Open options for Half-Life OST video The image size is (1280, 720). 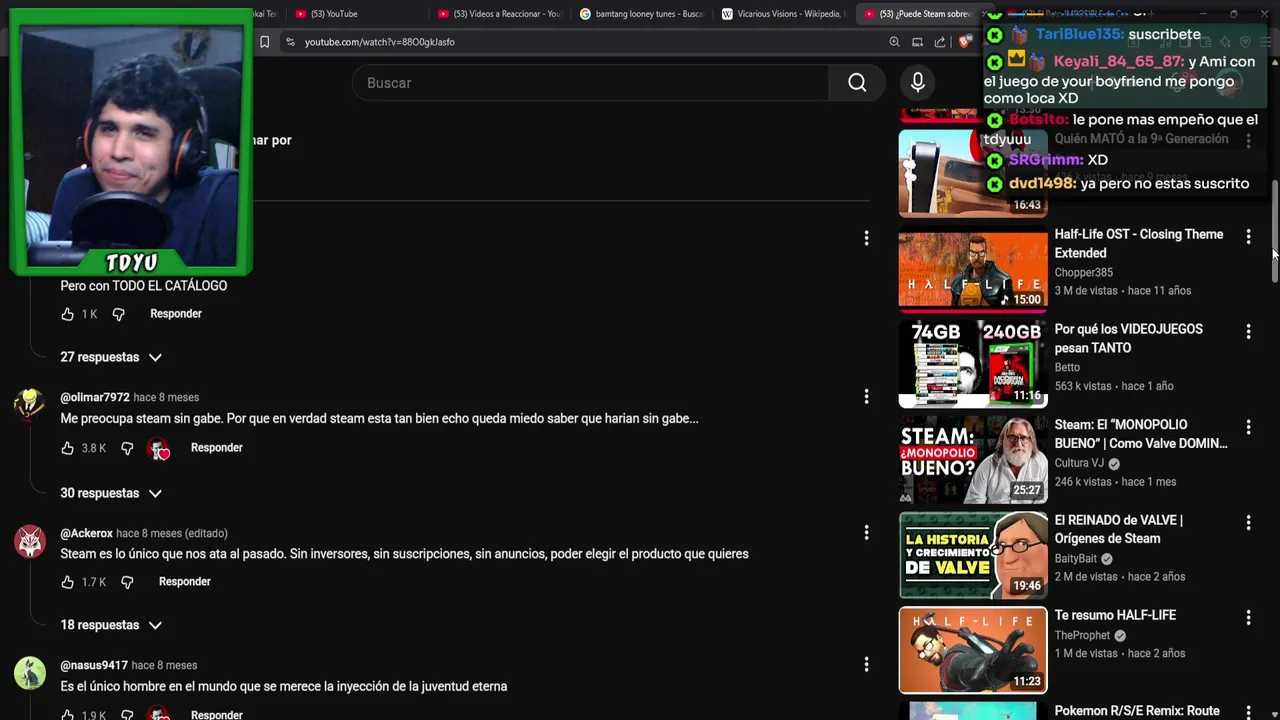coord(1248,236)
